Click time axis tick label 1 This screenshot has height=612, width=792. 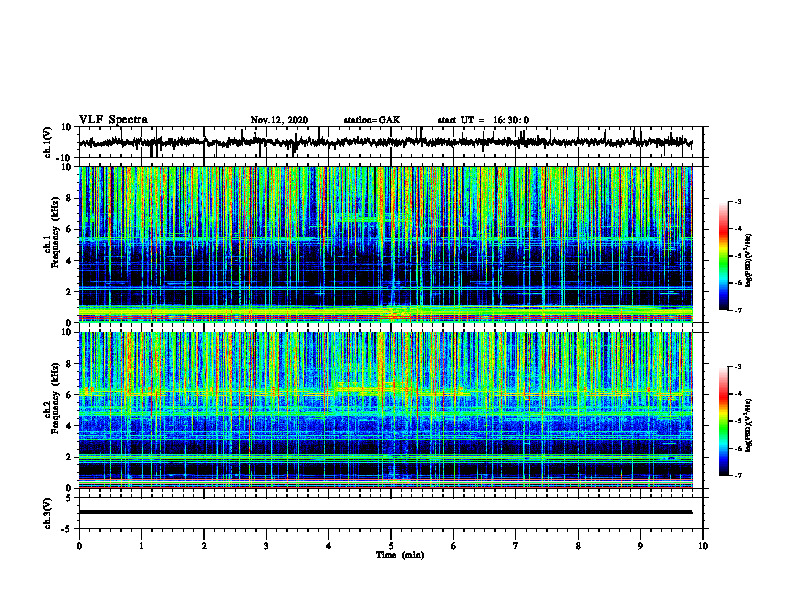(141, 546)
